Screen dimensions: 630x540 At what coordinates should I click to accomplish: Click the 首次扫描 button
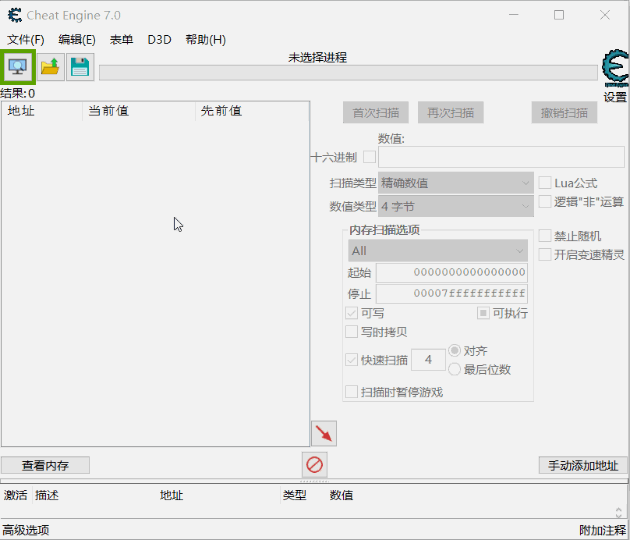pos(376,112)
